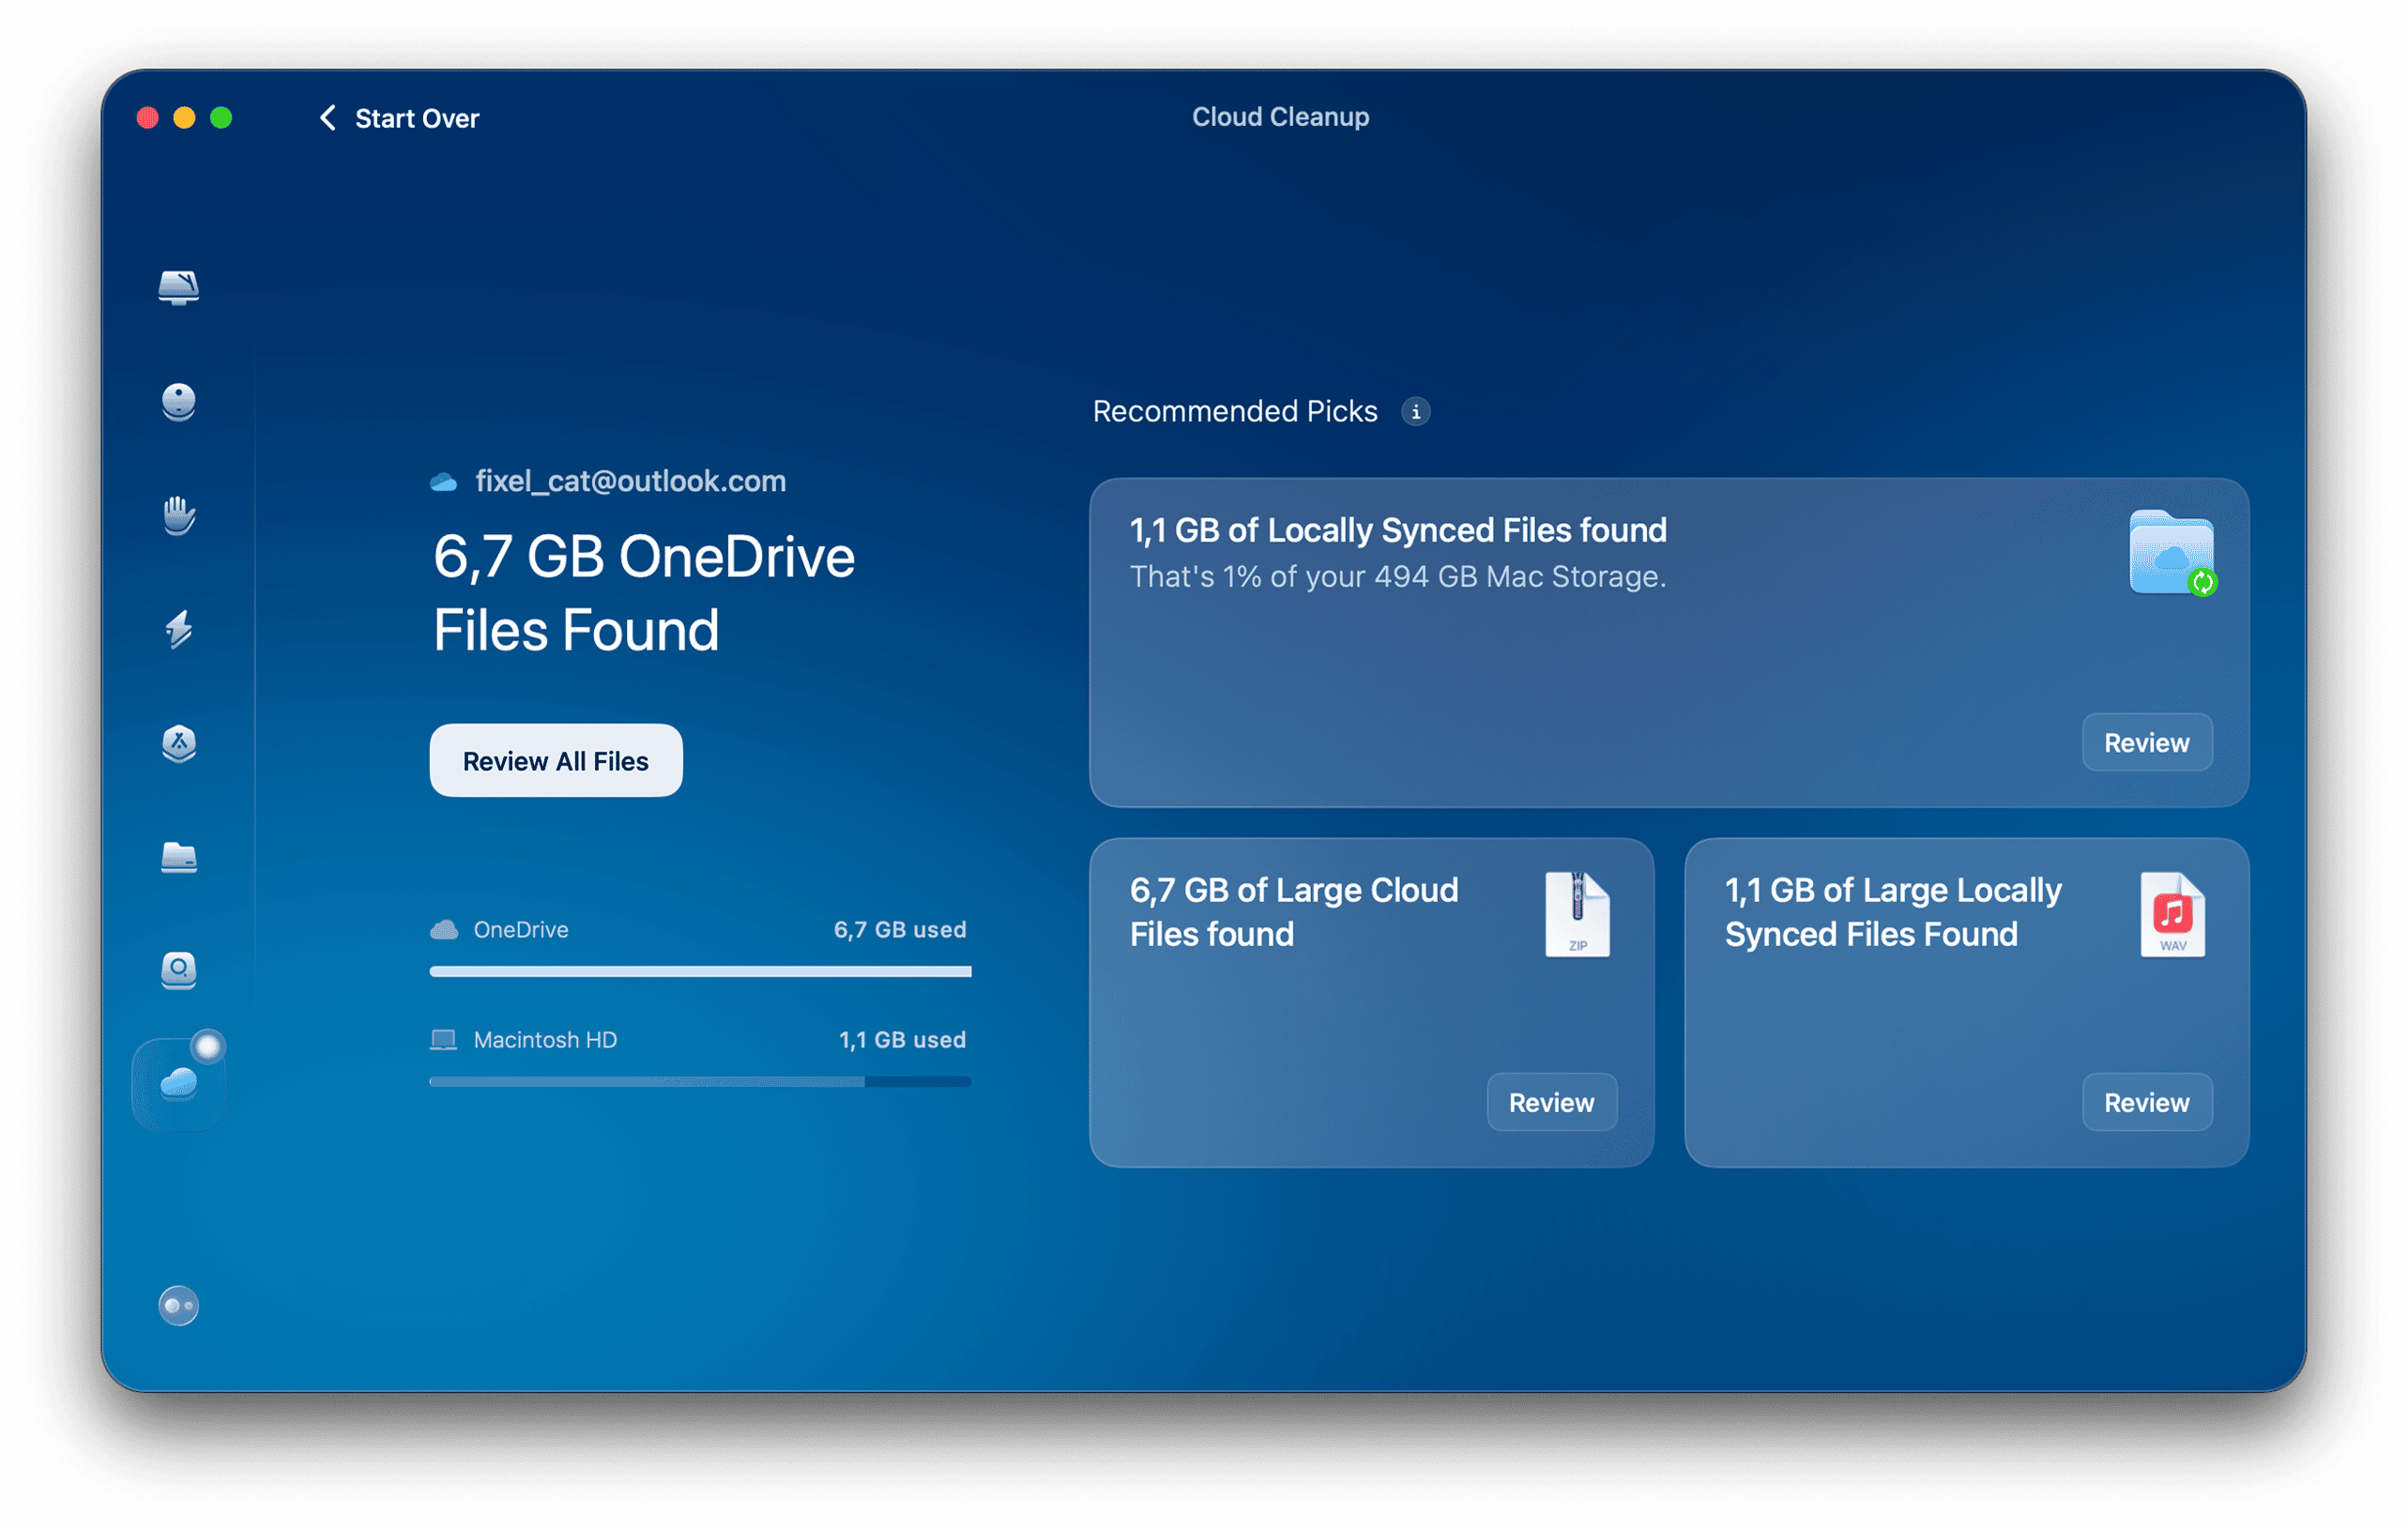Click the active Cloud Cleanup sidebar icon
This screenshot has width=2408, height=1528.
click(x=178, y=1080)
